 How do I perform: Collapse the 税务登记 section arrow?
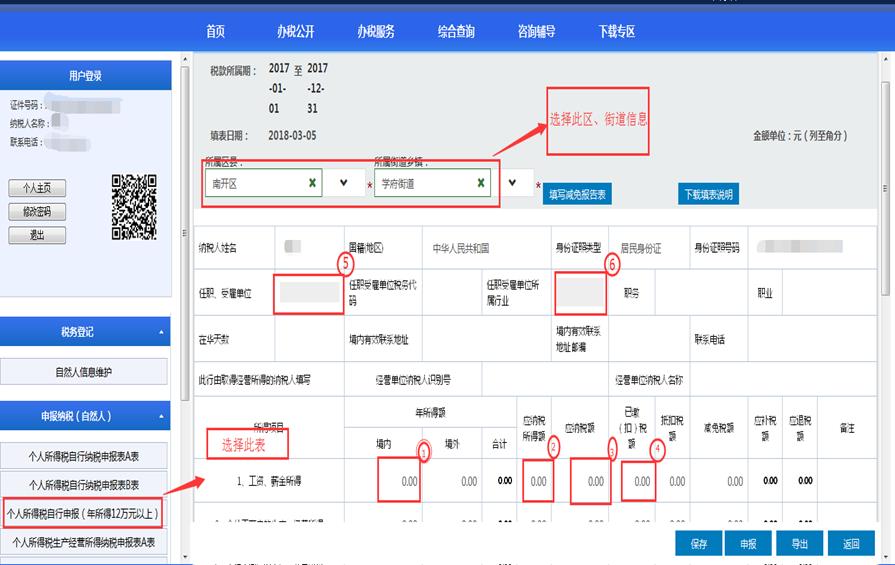coord(161,332)
